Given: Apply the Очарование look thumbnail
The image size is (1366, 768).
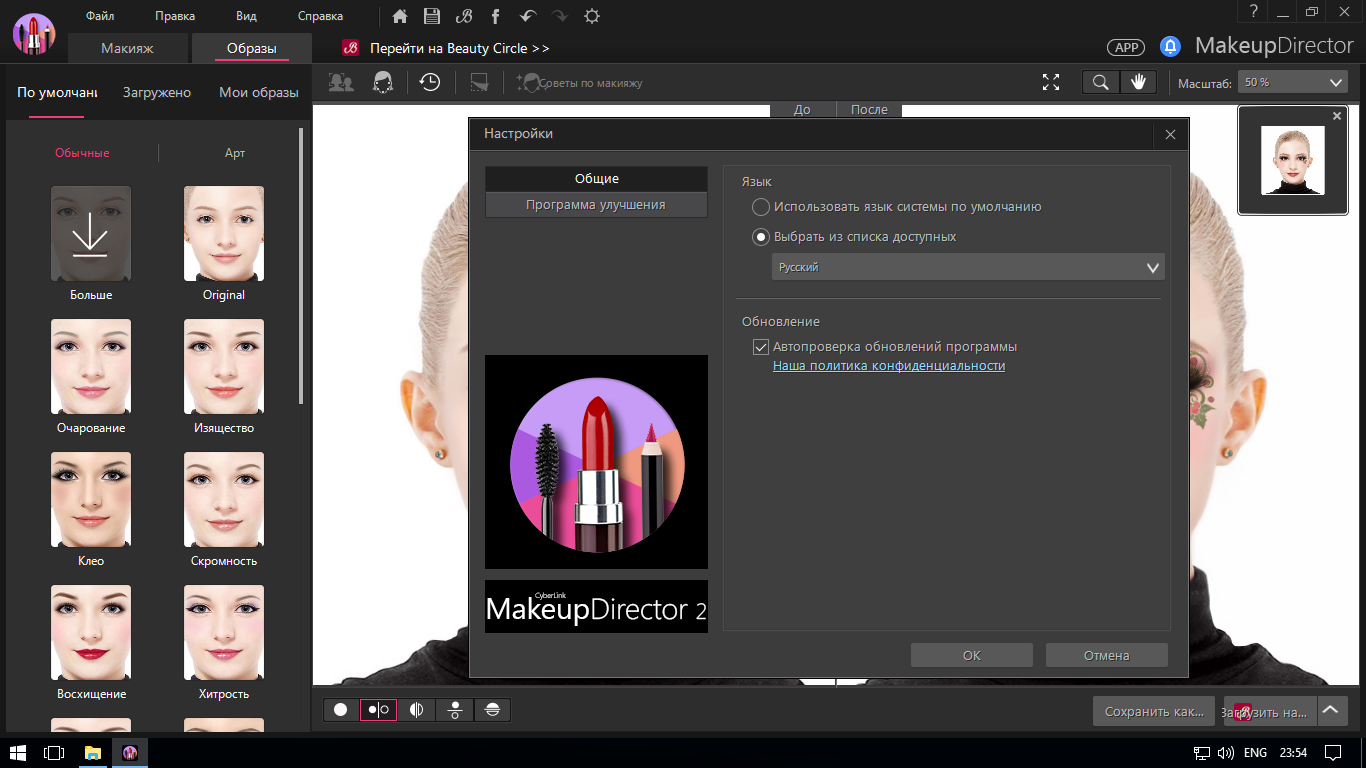Looking at the screenshot, I should click(91, 366).
